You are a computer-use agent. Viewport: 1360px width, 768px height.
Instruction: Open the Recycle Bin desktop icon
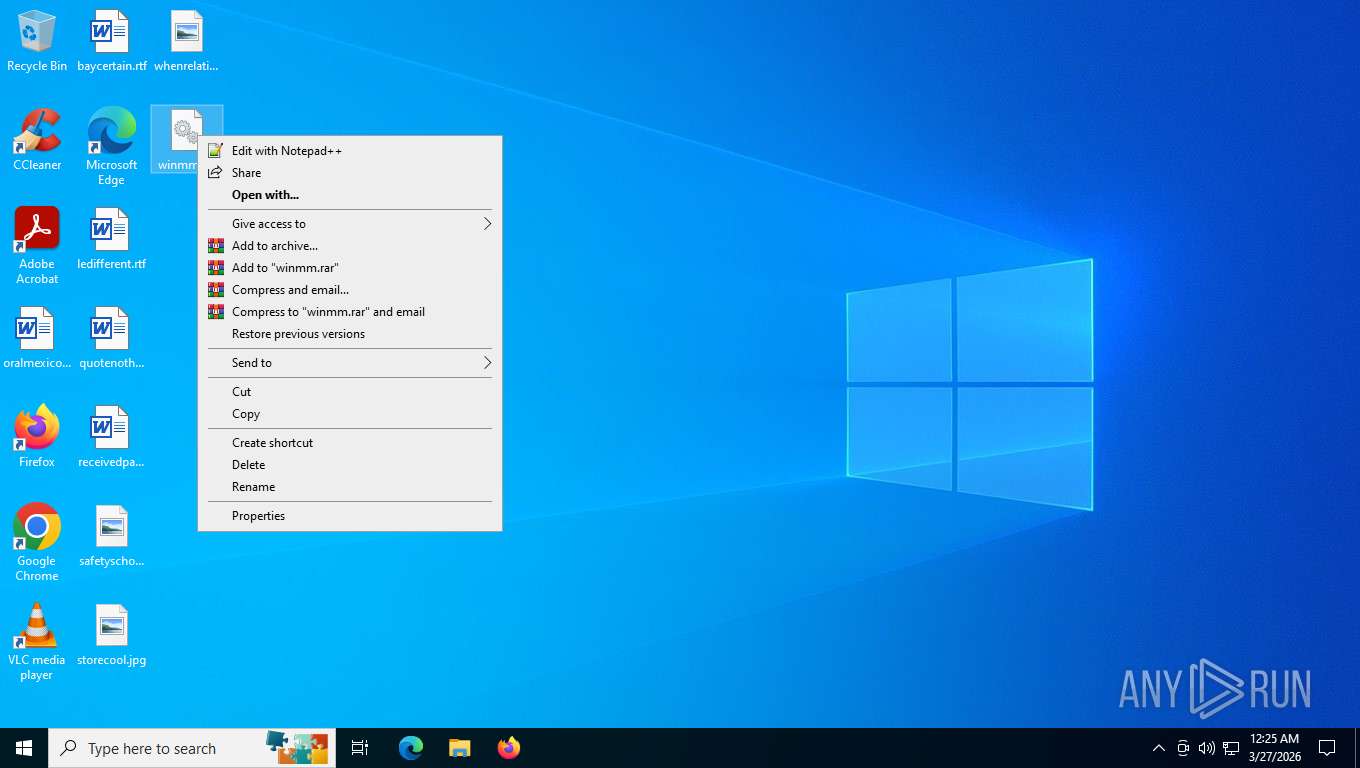pos(37,41)
